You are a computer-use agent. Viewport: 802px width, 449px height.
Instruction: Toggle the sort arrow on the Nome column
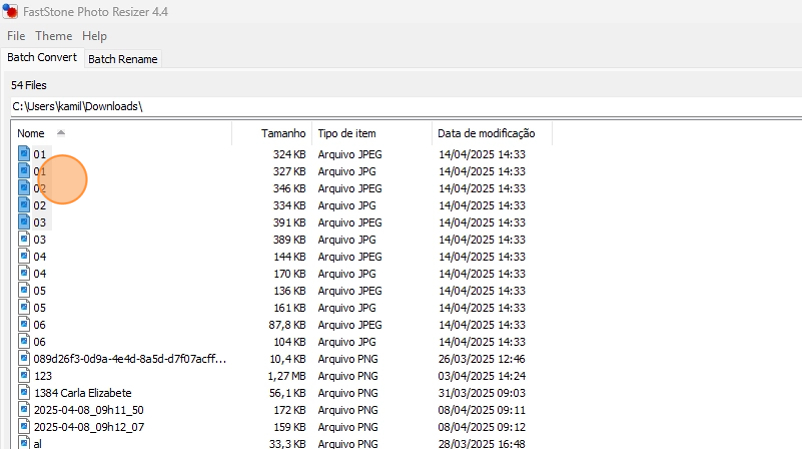(61, 133)
